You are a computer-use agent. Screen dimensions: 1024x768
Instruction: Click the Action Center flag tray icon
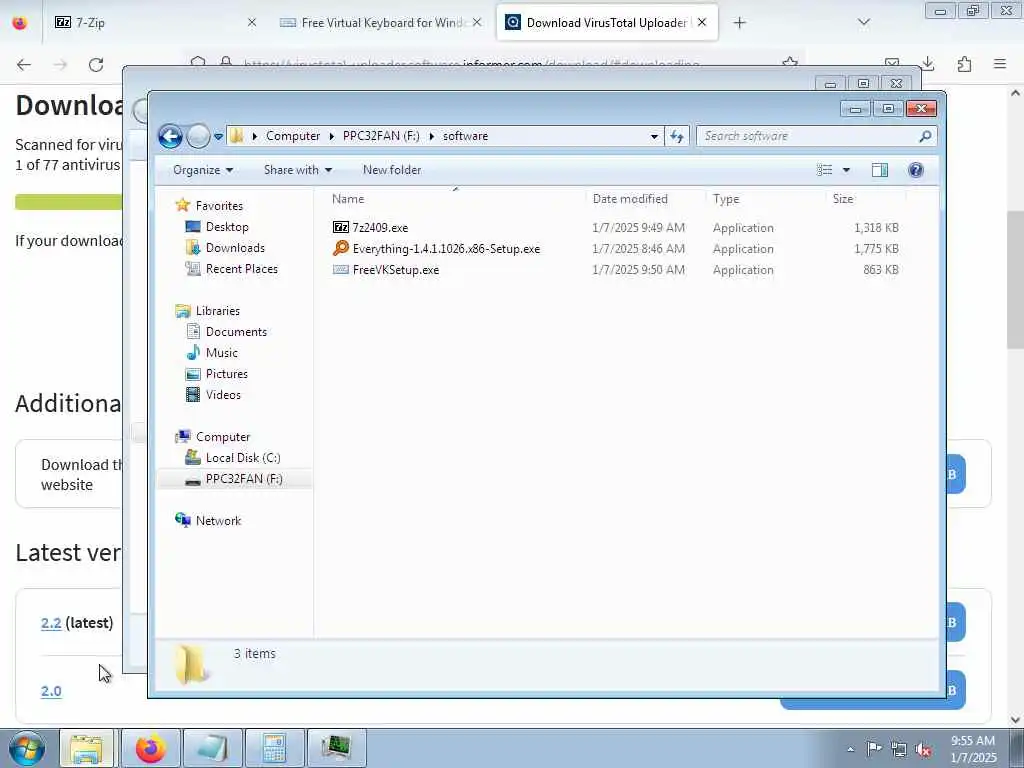874,749
